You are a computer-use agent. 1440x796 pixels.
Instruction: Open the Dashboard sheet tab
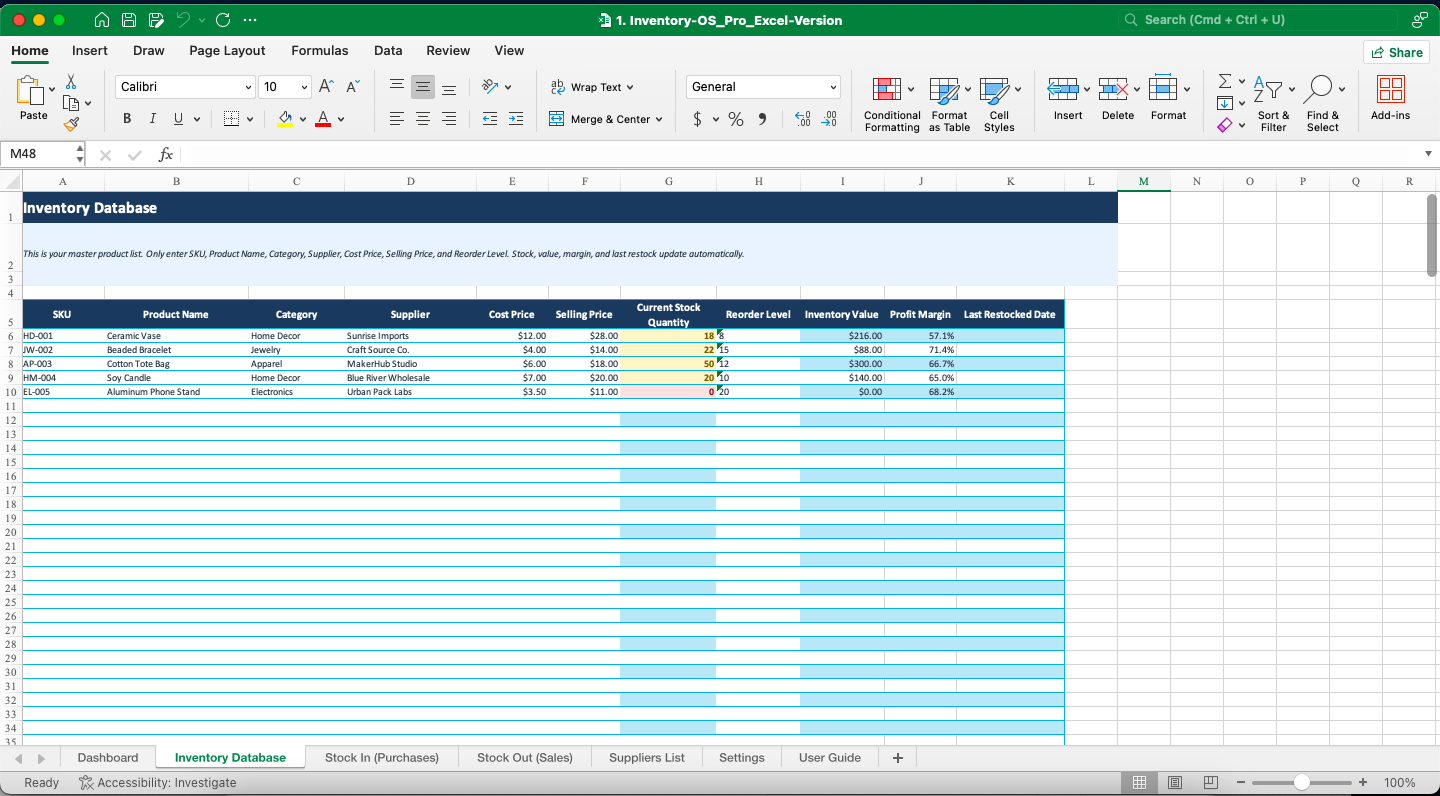[x=107, y=757]
